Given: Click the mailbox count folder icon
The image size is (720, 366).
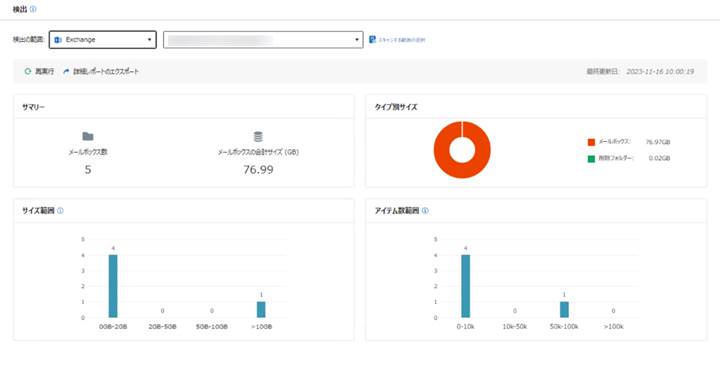Looking at the screenshot, I should [88, 136].
